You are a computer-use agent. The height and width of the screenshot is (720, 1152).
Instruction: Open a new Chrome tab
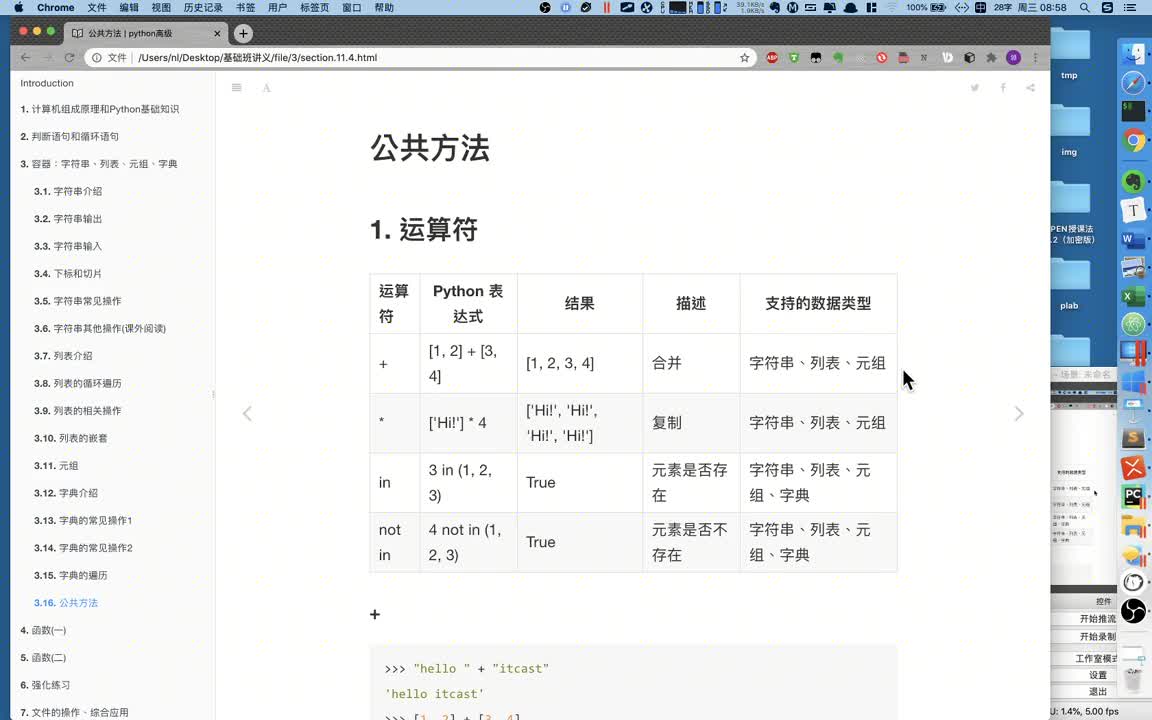coord(243,33)
